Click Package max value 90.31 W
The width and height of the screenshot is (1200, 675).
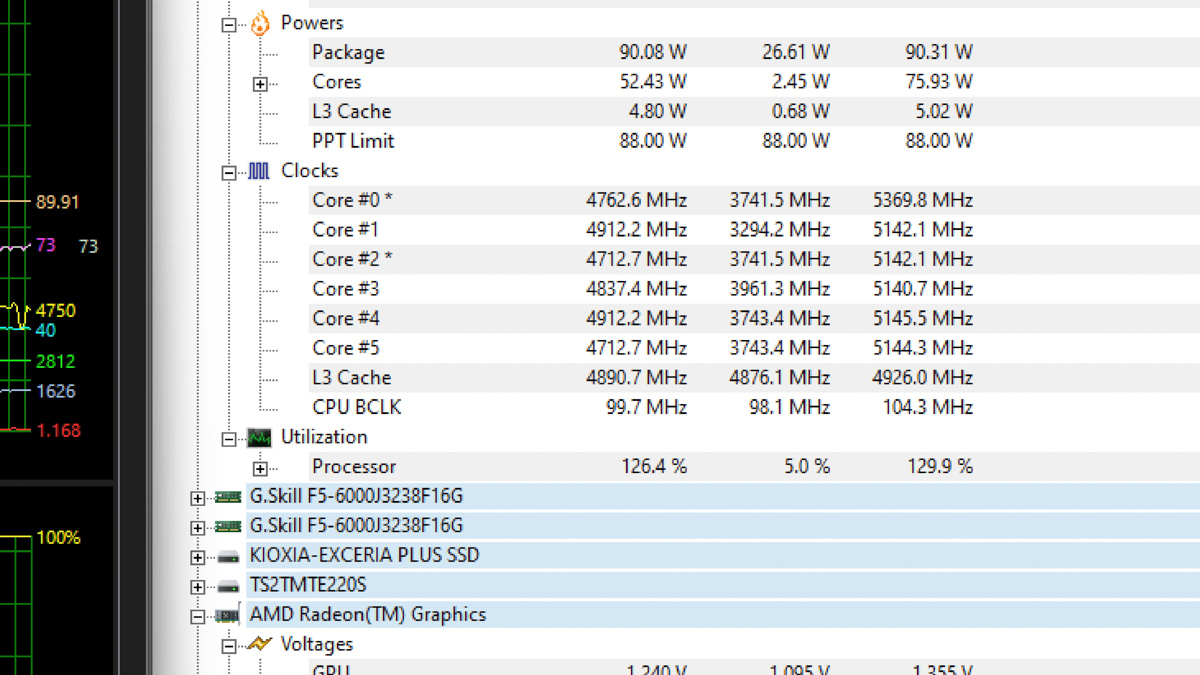coord(939,52)
